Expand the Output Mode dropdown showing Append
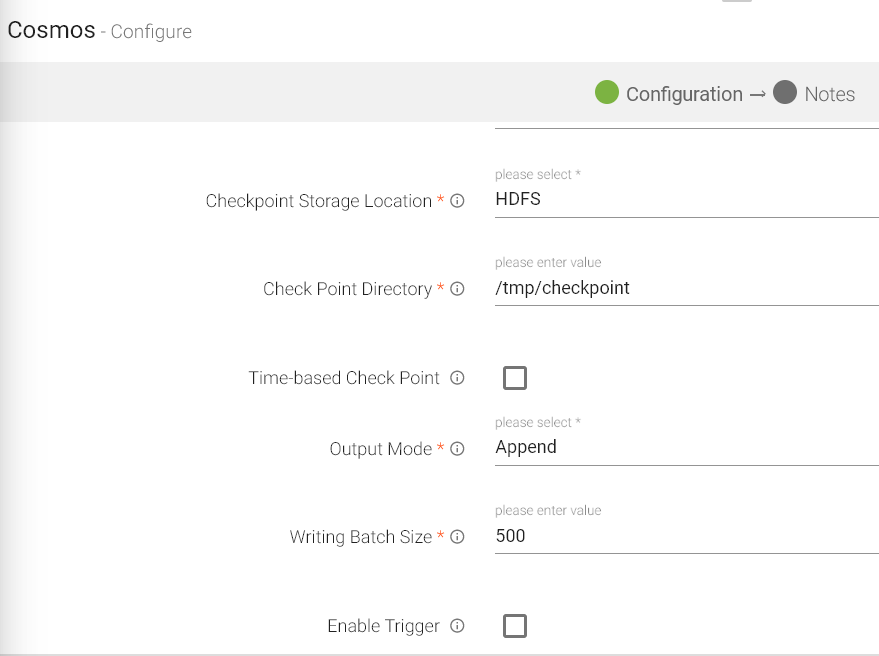The height and width of the screenshot is (656, 879). coord(685,447)
